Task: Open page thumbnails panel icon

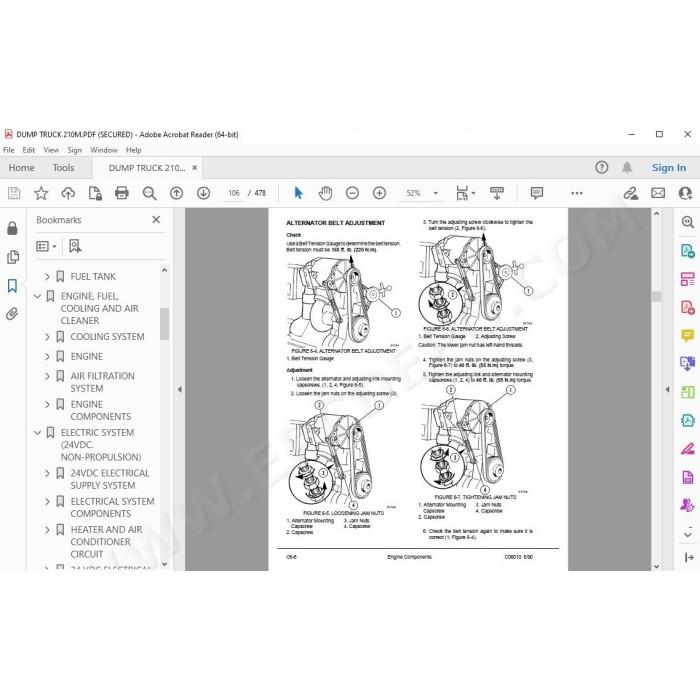Action: click(12, 257)
